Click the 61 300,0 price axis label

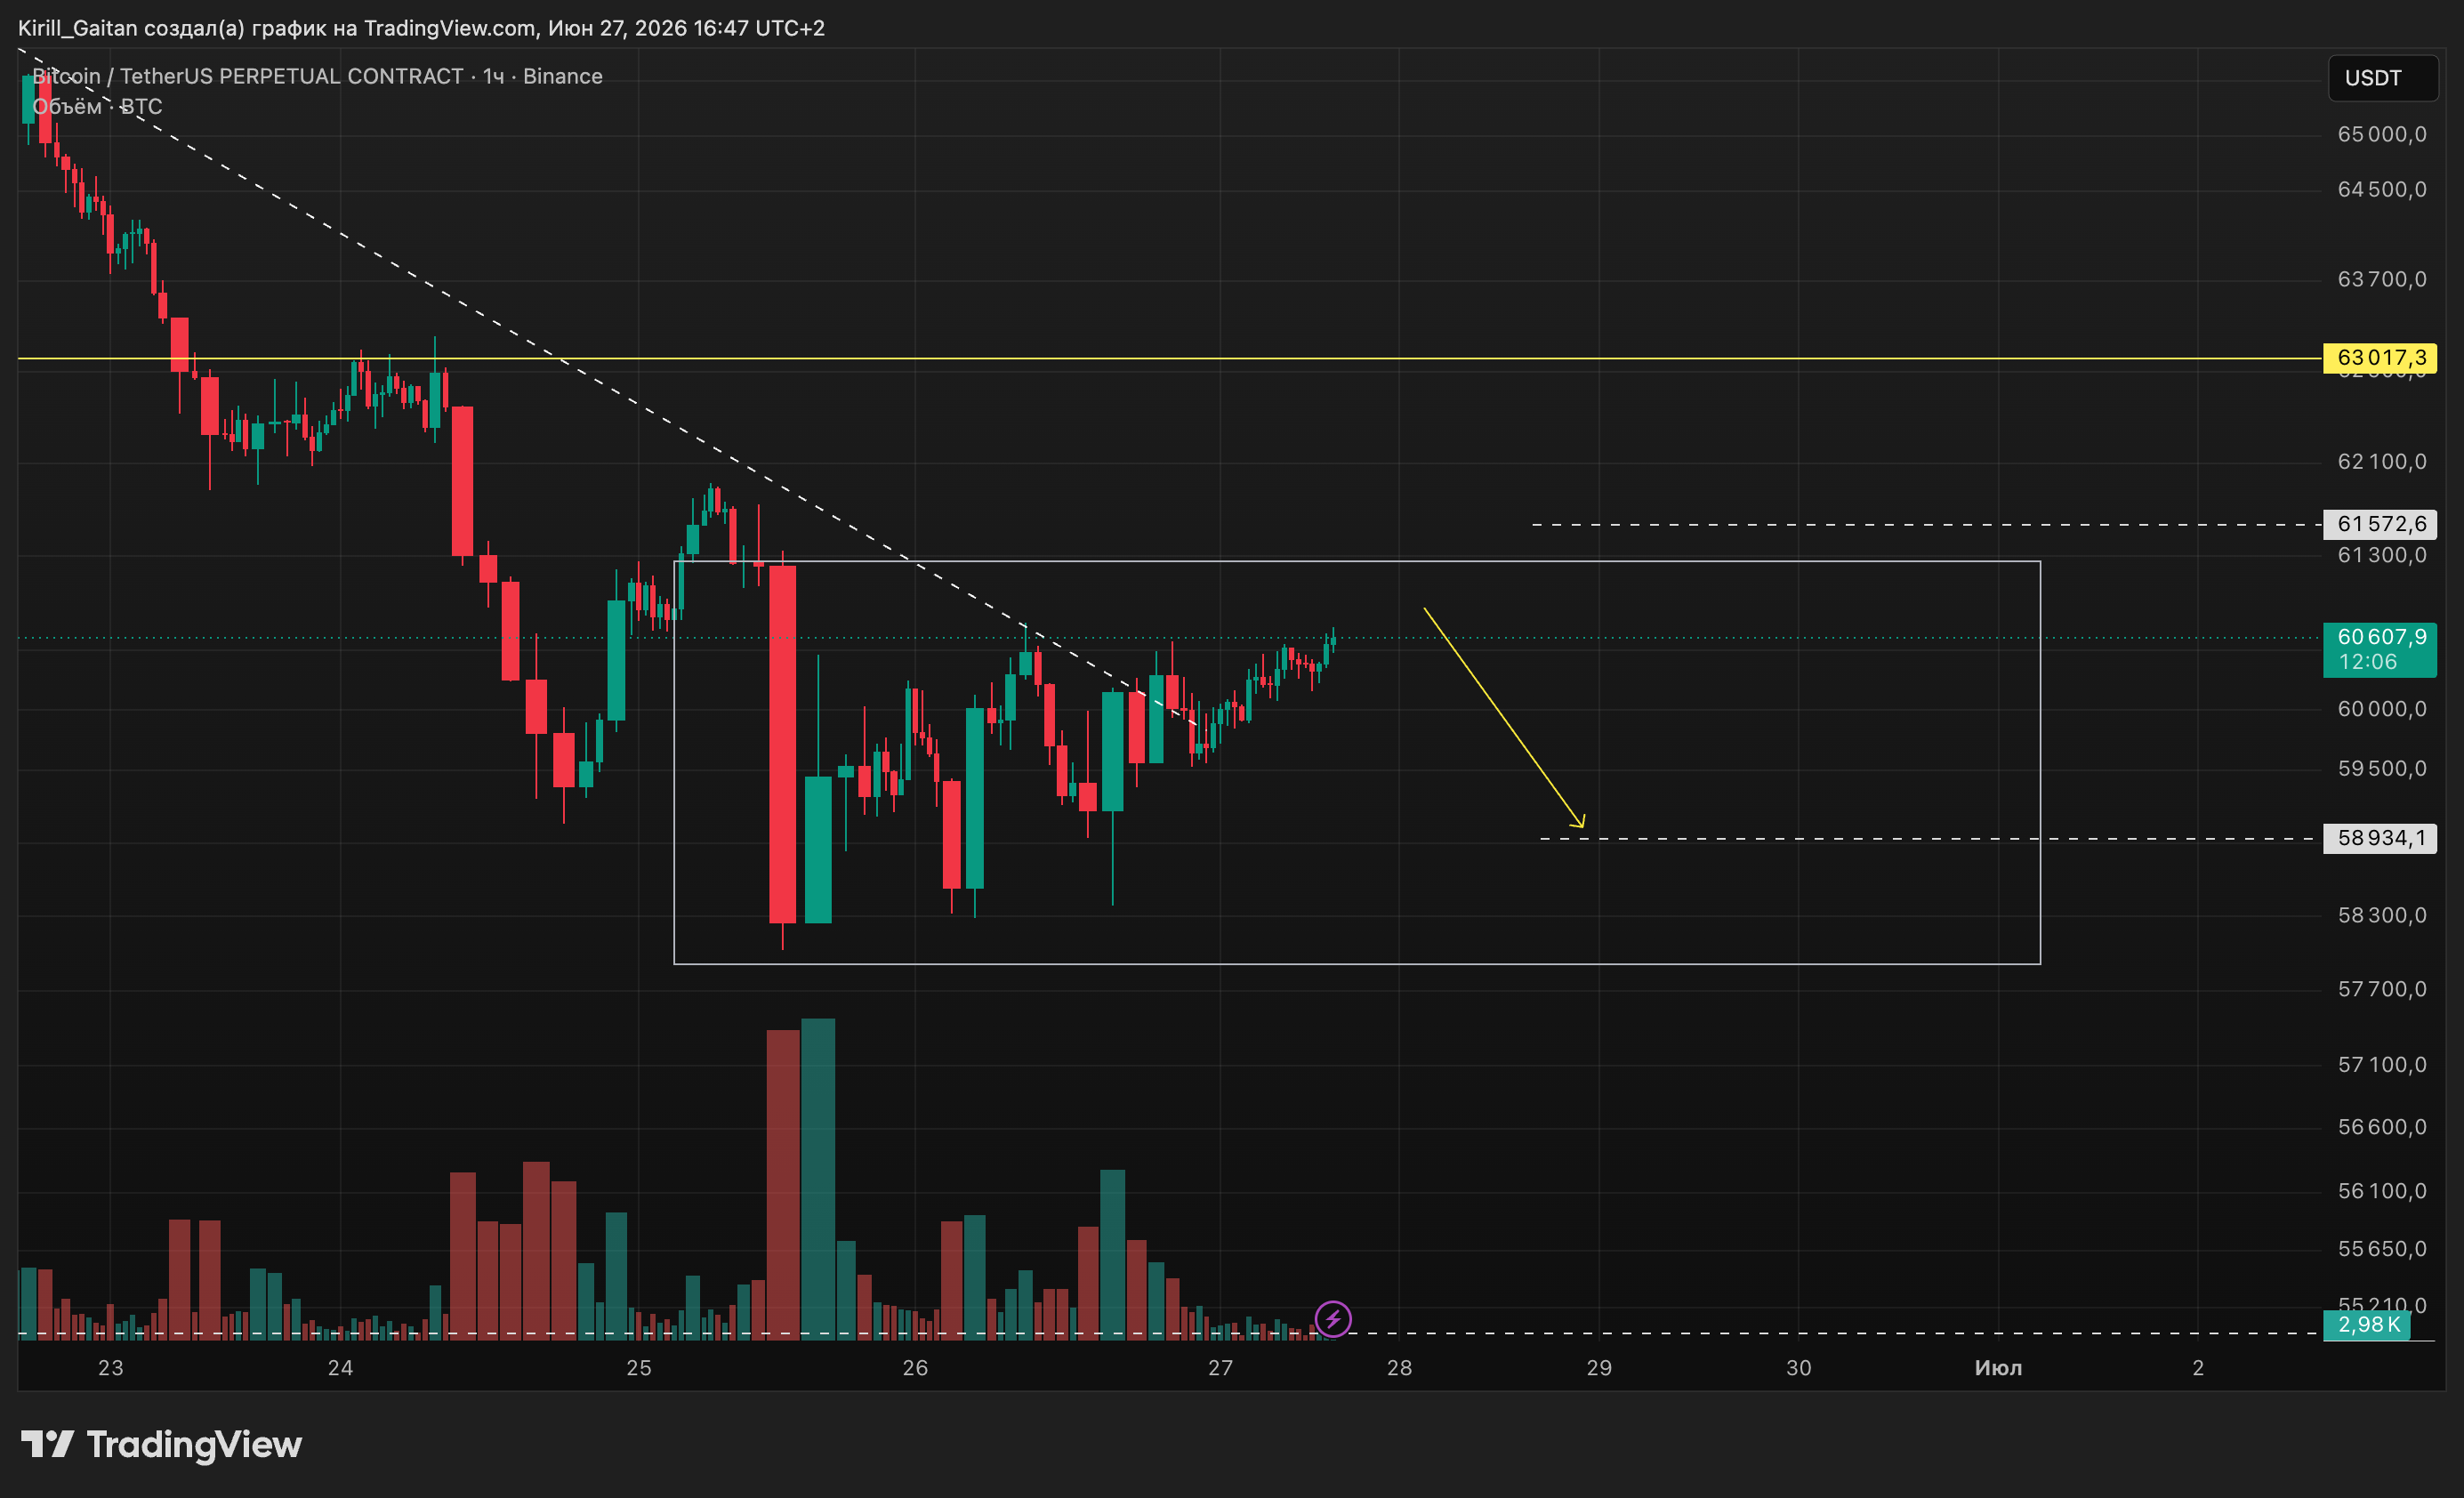(2382, 555)
